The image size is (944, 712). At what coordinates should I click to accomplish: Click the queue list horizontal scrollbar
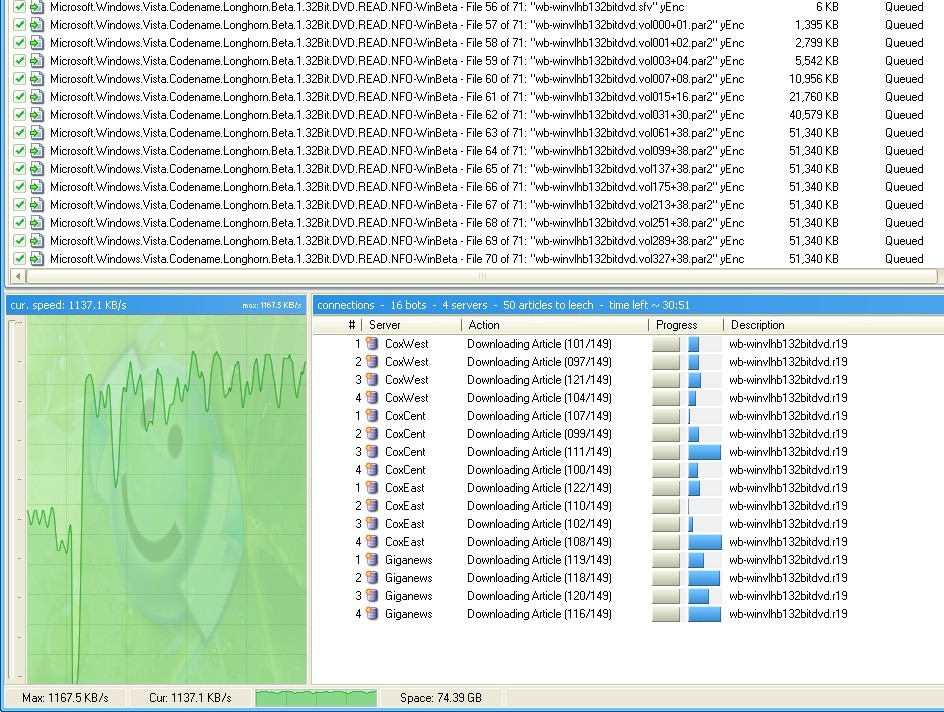tap(482, 276)
